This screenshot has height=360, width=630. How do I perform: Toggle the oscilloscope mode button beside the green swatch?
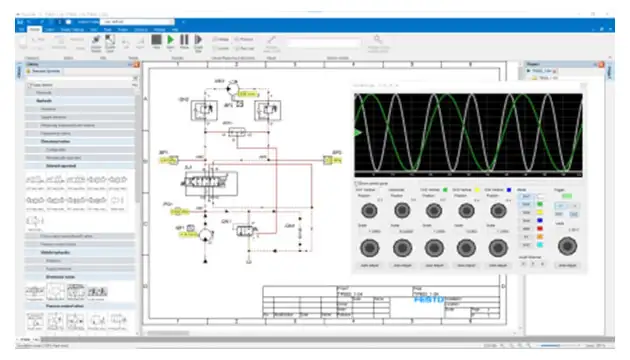(x=526, y=205)
